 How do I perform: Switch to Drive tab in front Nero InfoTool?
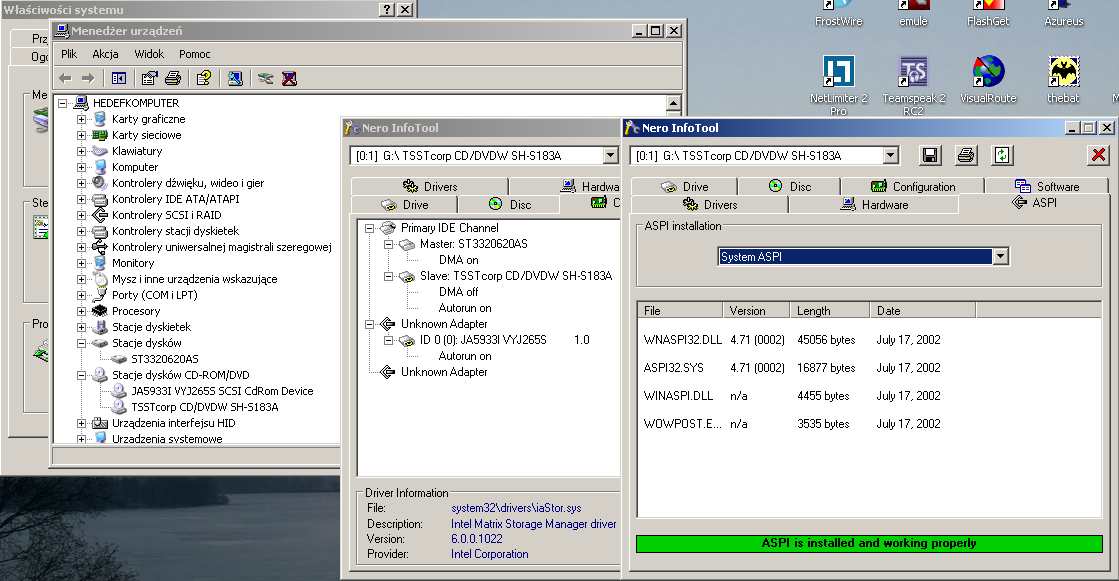pyautogui.click(x=684, y=186)
